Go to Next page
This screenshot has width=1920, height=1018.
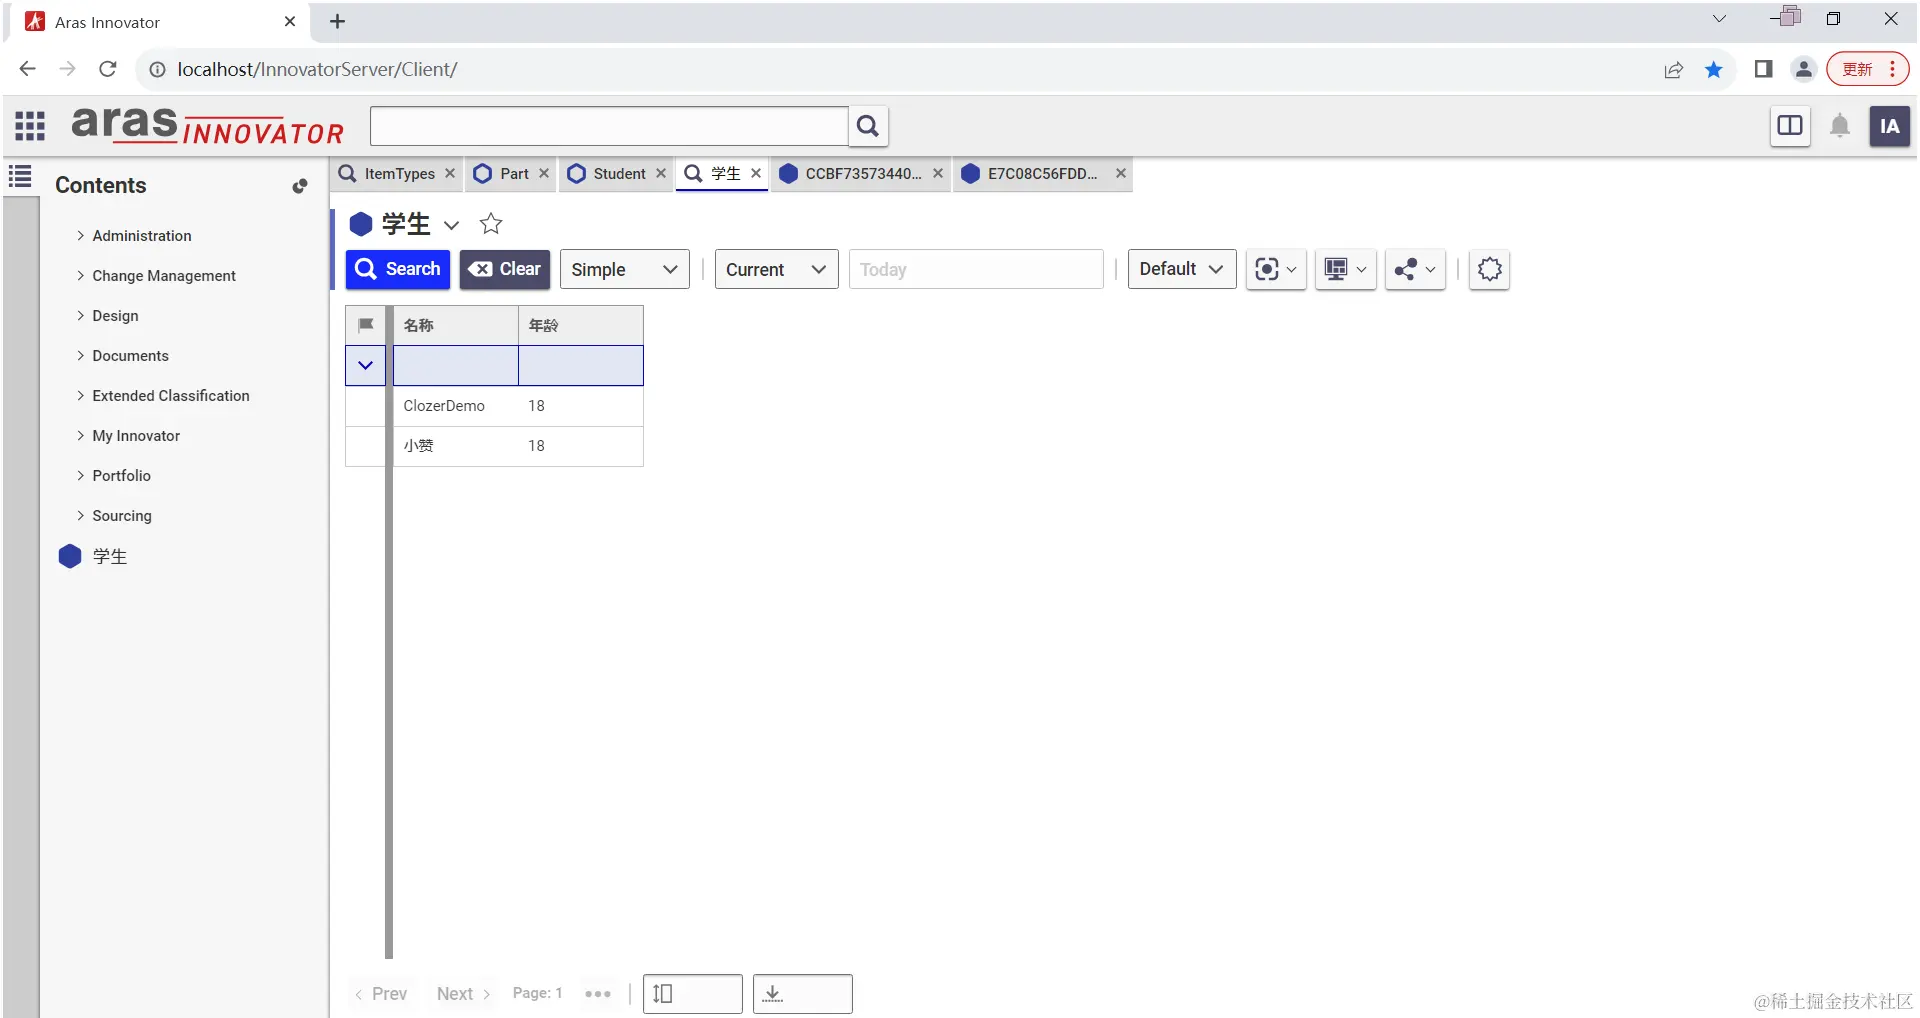(464, 994)
